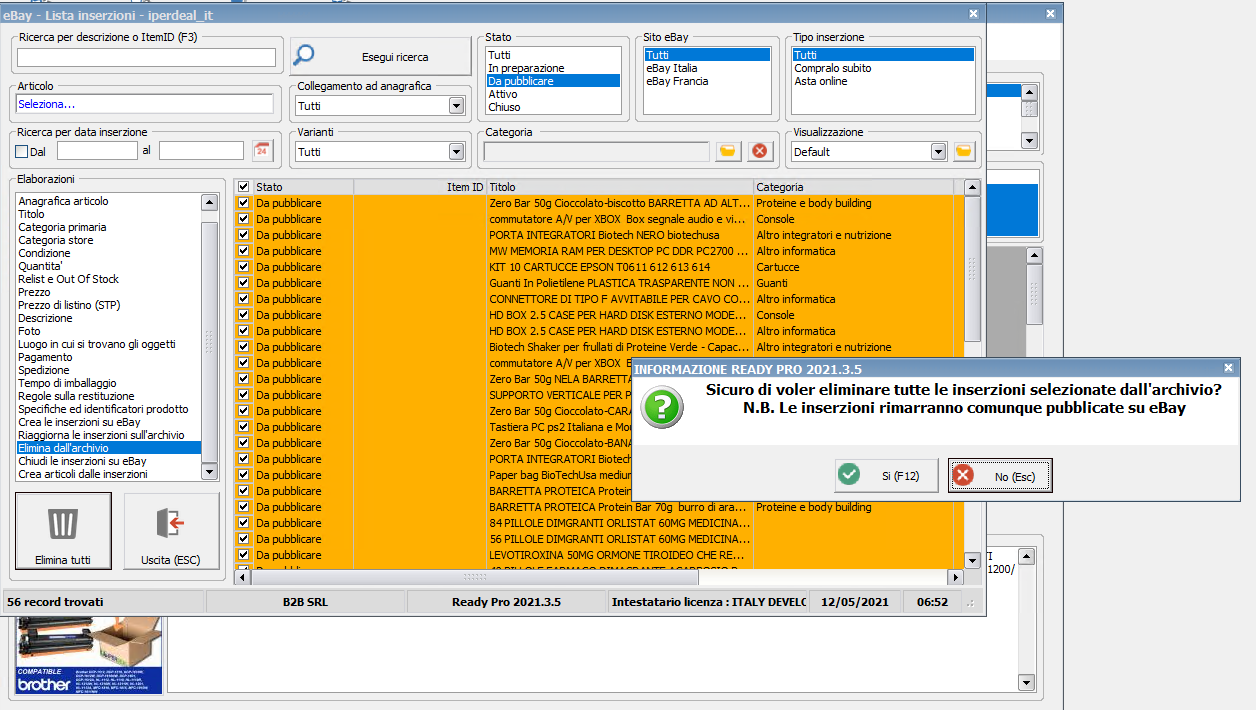Open the Varianti dropdown
The width and height of the screenshot is (1256, 711).
456,151
